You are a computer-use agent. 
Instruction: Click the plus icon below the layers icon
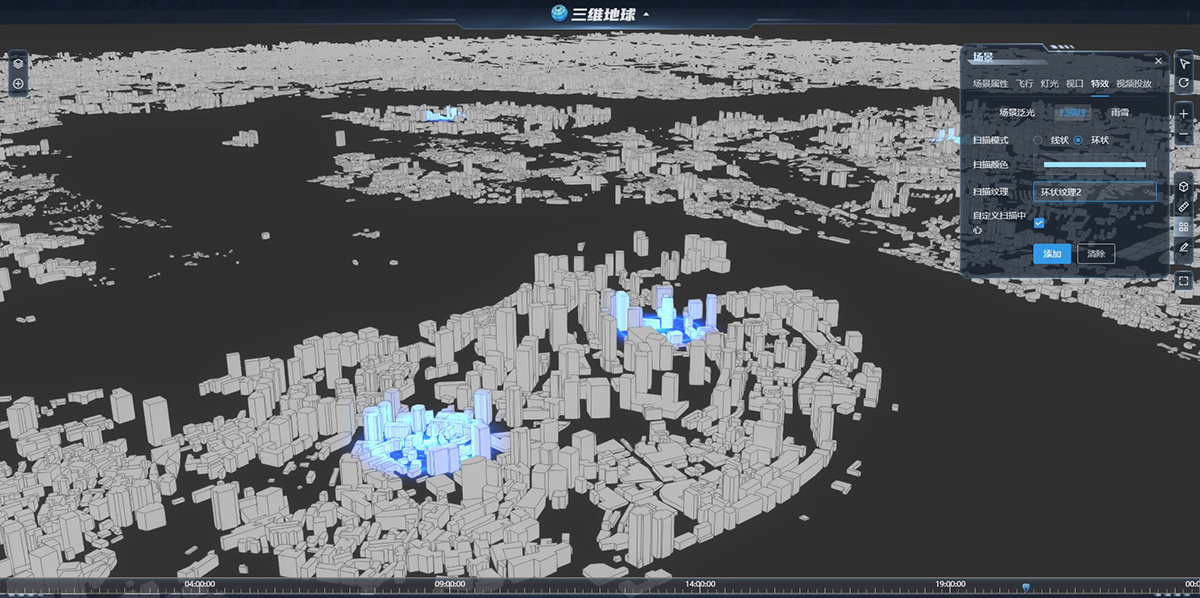pyautogui.click(x=16, y=83)
